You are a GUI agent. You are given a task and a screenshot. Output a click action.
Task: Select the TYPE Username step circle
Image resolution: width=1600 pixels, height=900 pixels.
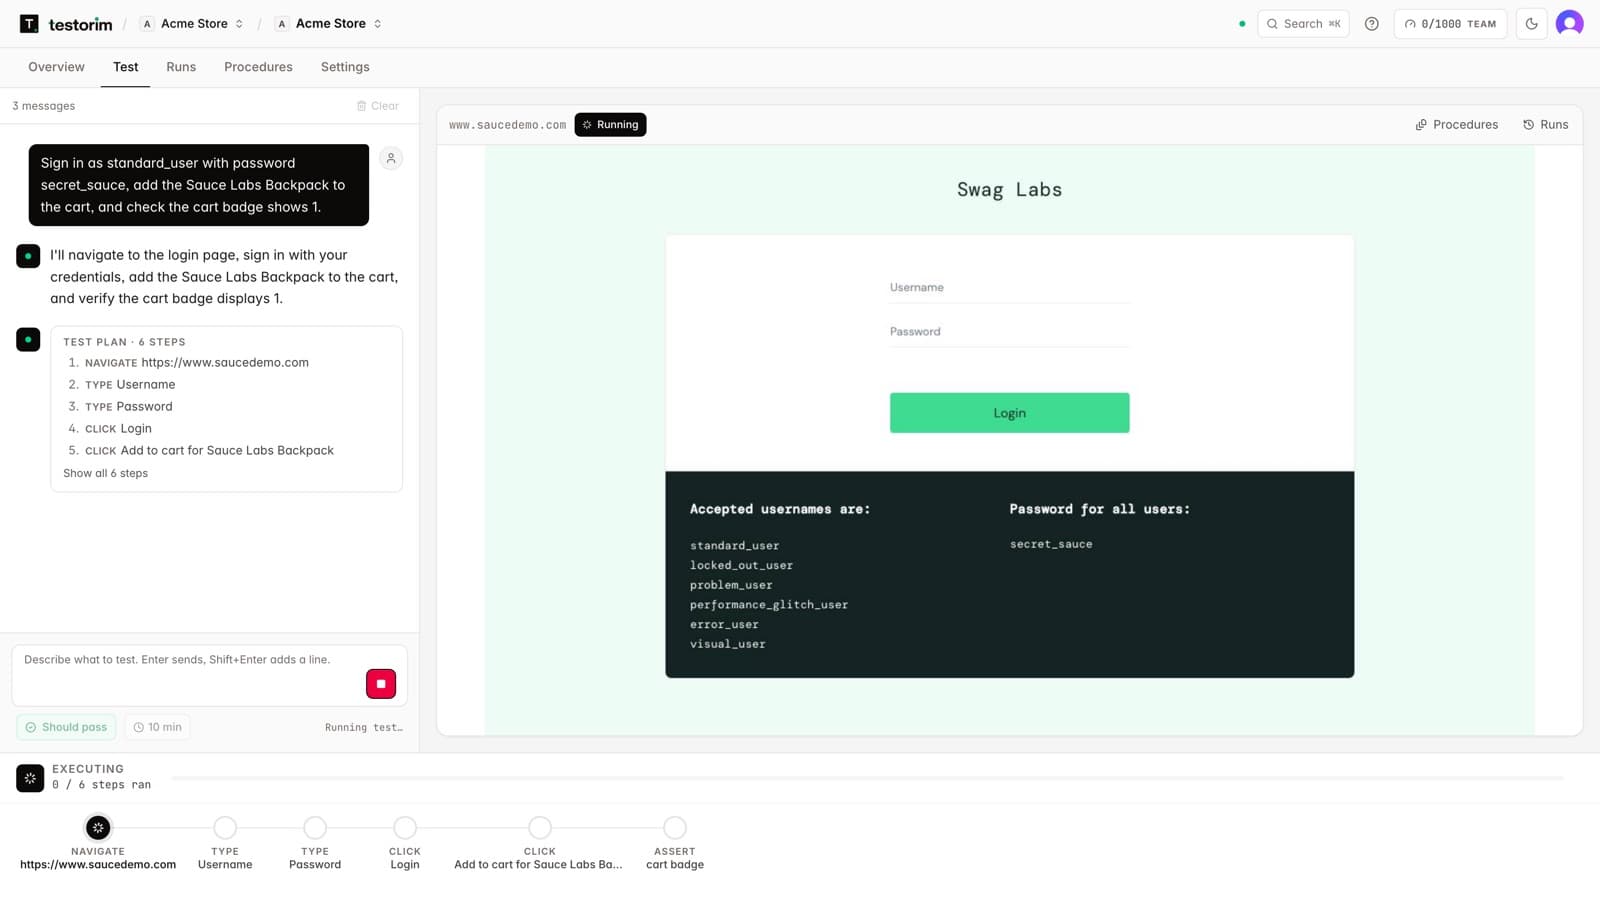point(225,828)
